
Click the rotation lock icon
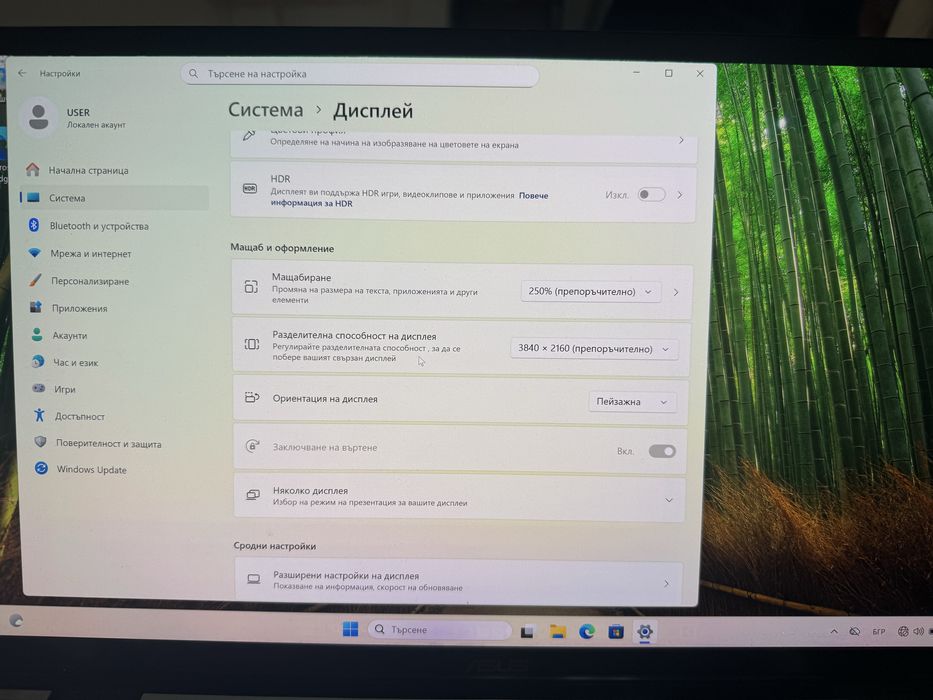[252, 446]
